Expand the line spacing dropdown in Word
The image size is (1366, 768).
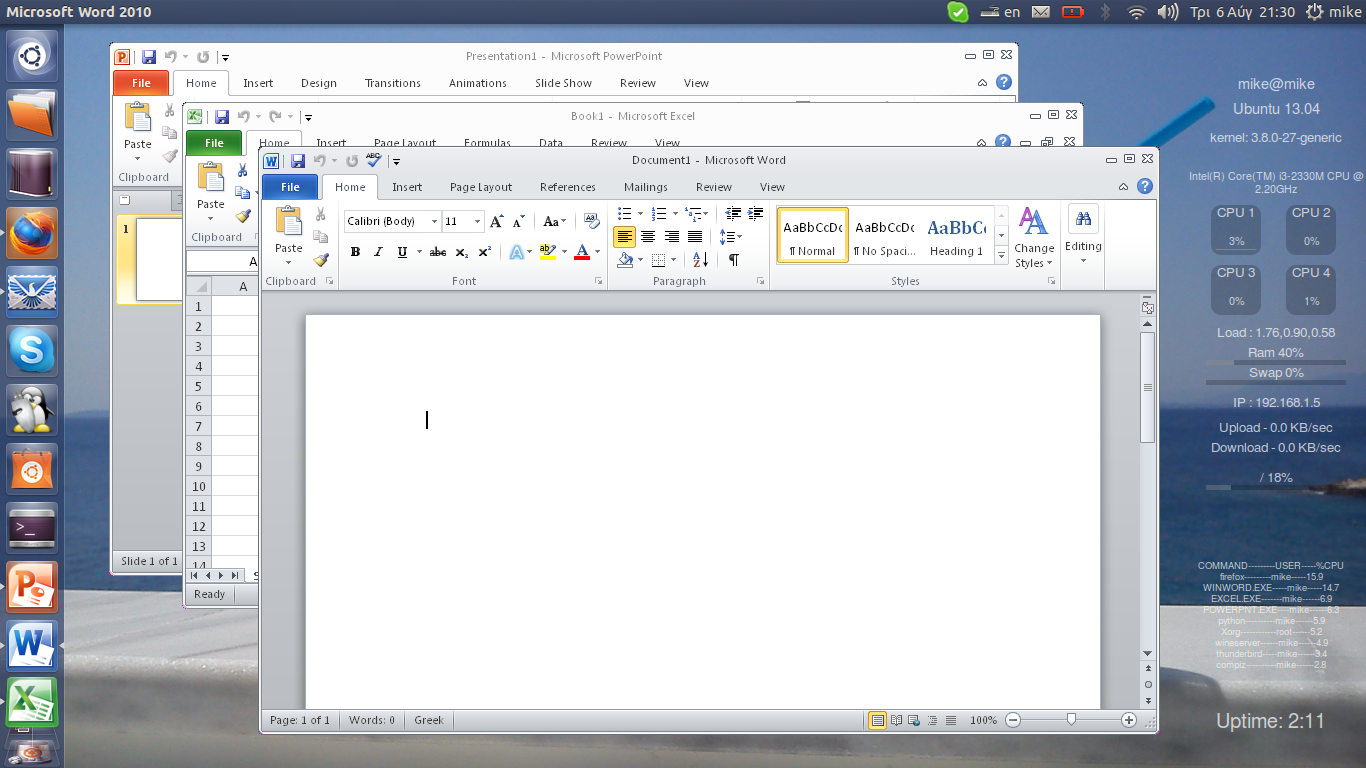731,237
